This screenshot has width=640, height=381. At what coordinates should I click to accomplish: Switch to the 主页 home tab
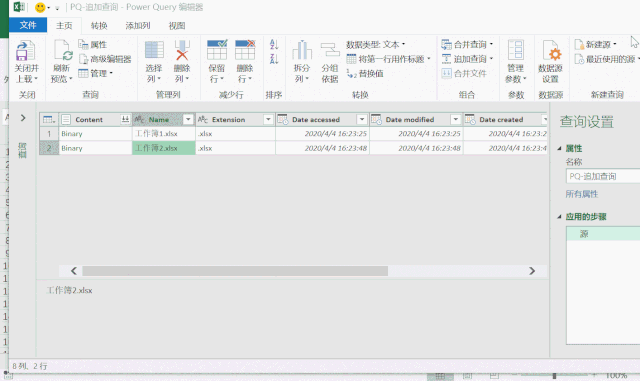click(64, 26)
